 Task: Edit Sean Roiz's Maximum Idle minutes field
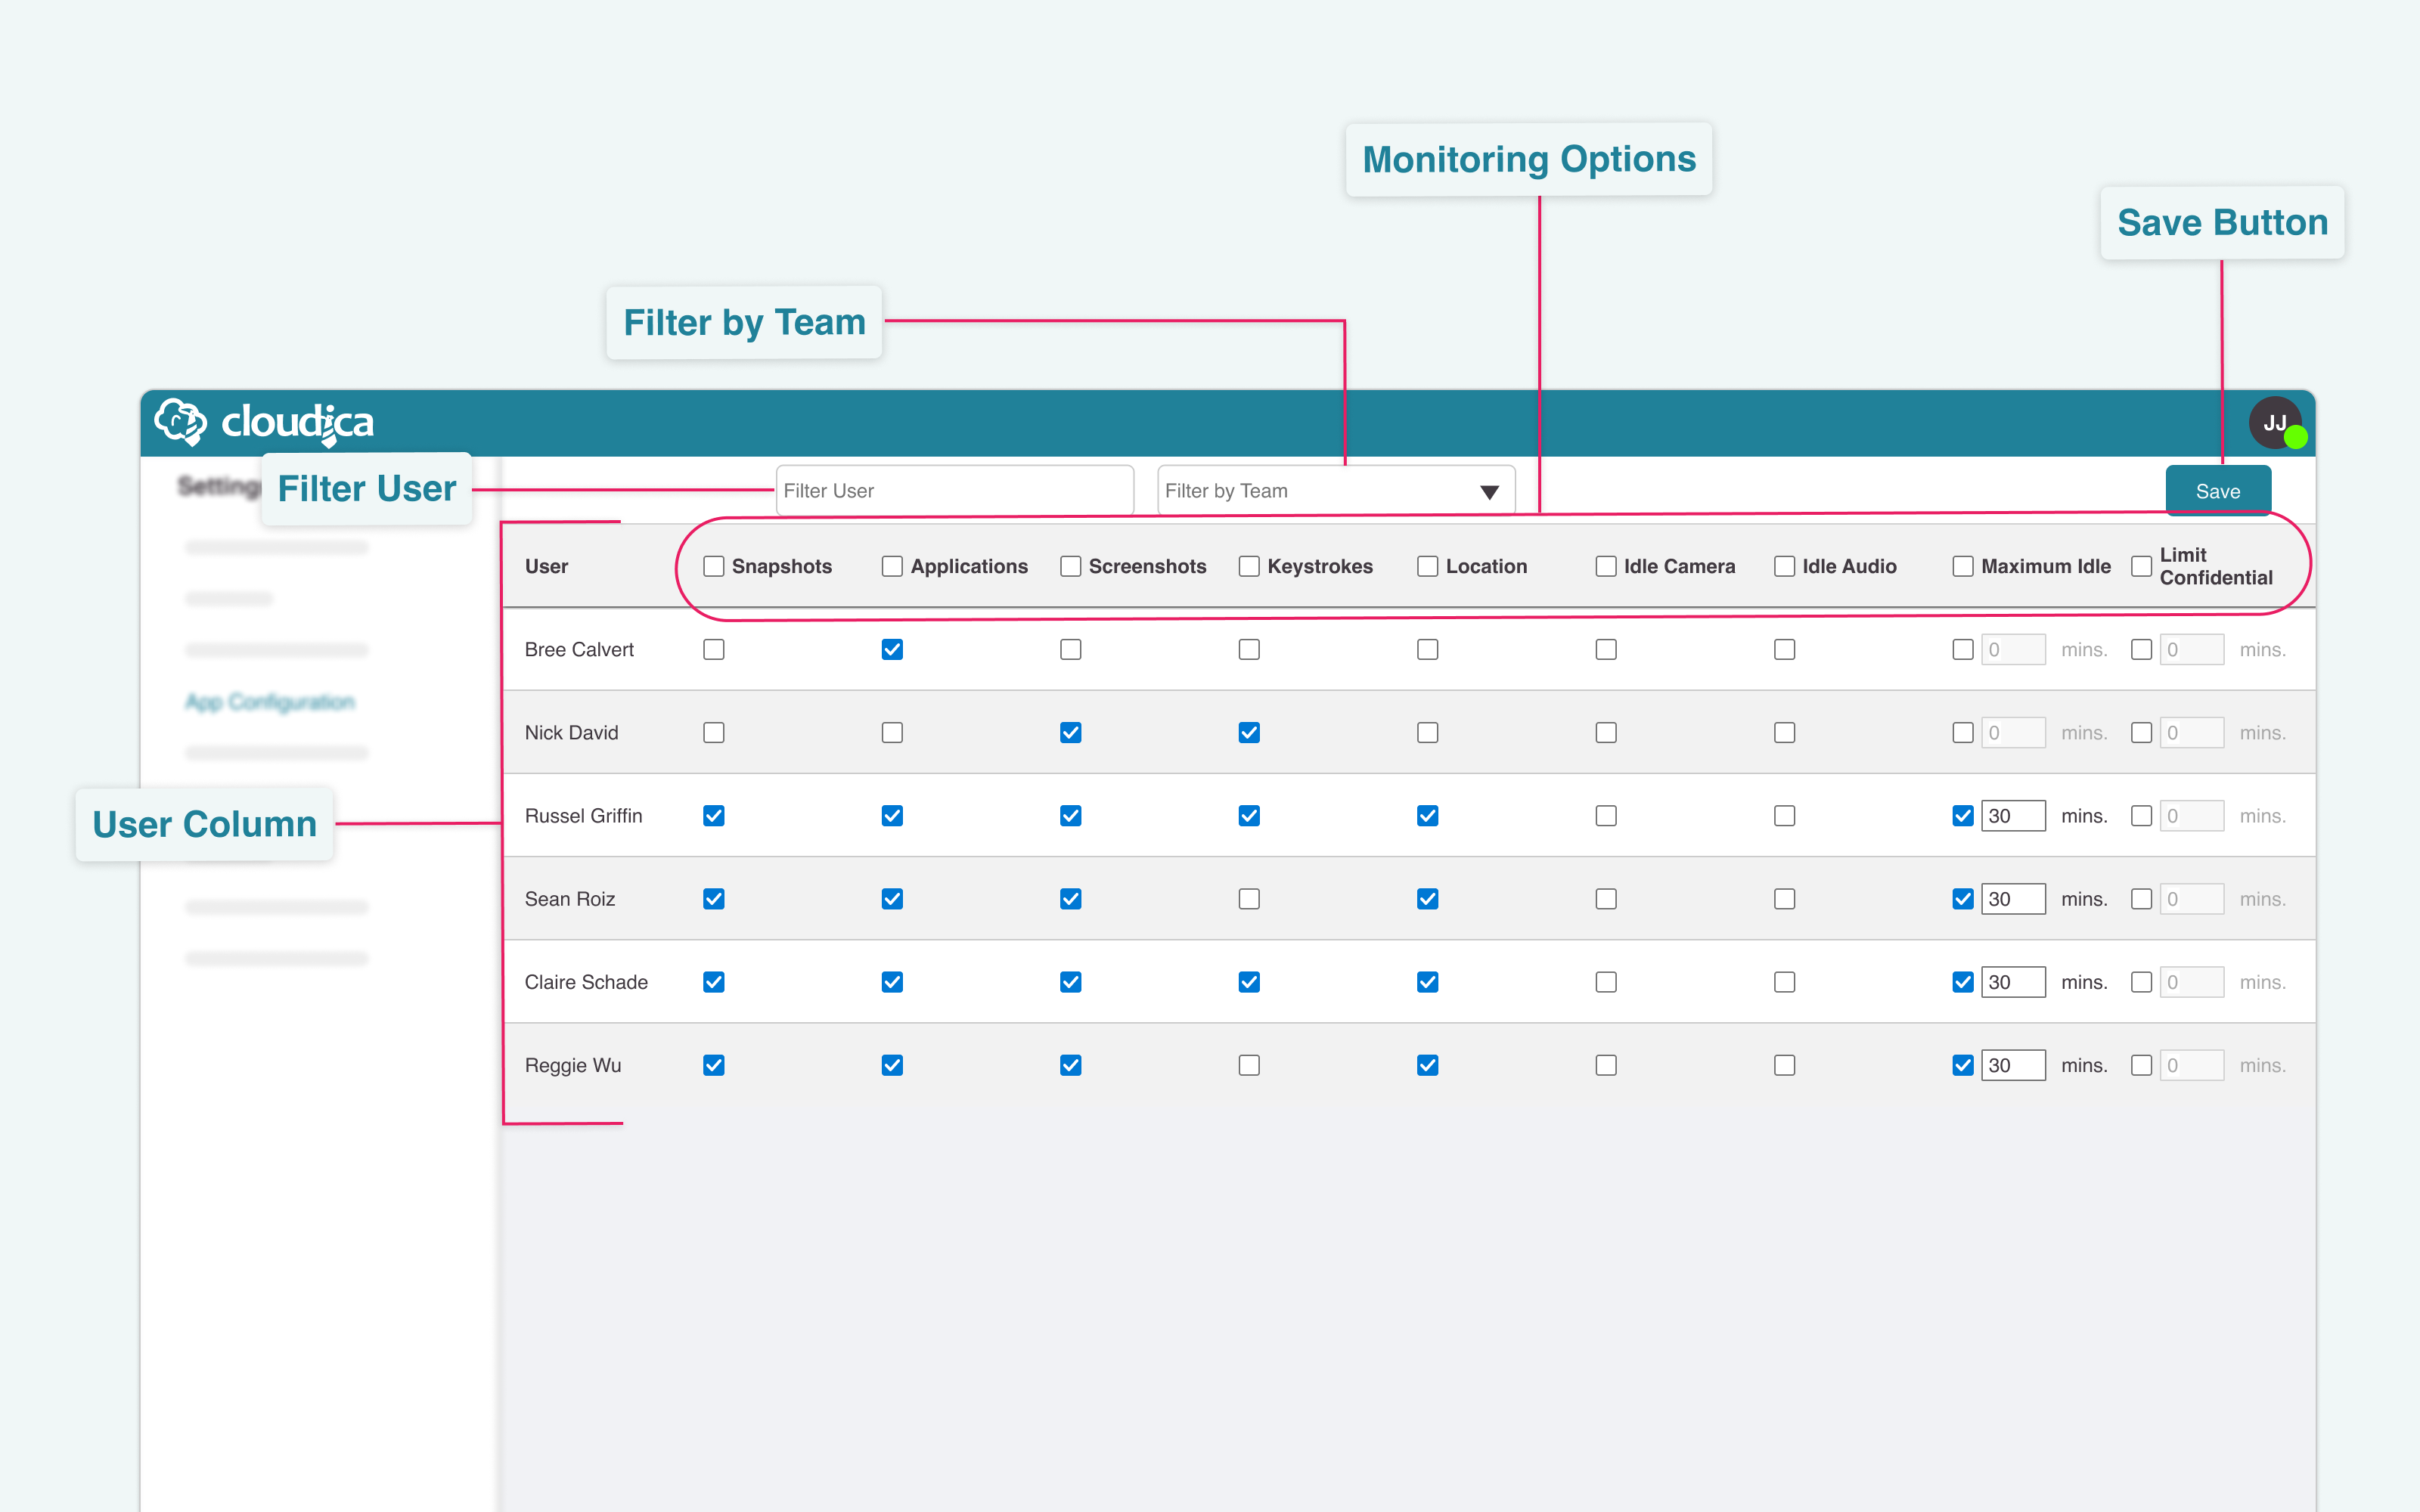click(2013, 898)
